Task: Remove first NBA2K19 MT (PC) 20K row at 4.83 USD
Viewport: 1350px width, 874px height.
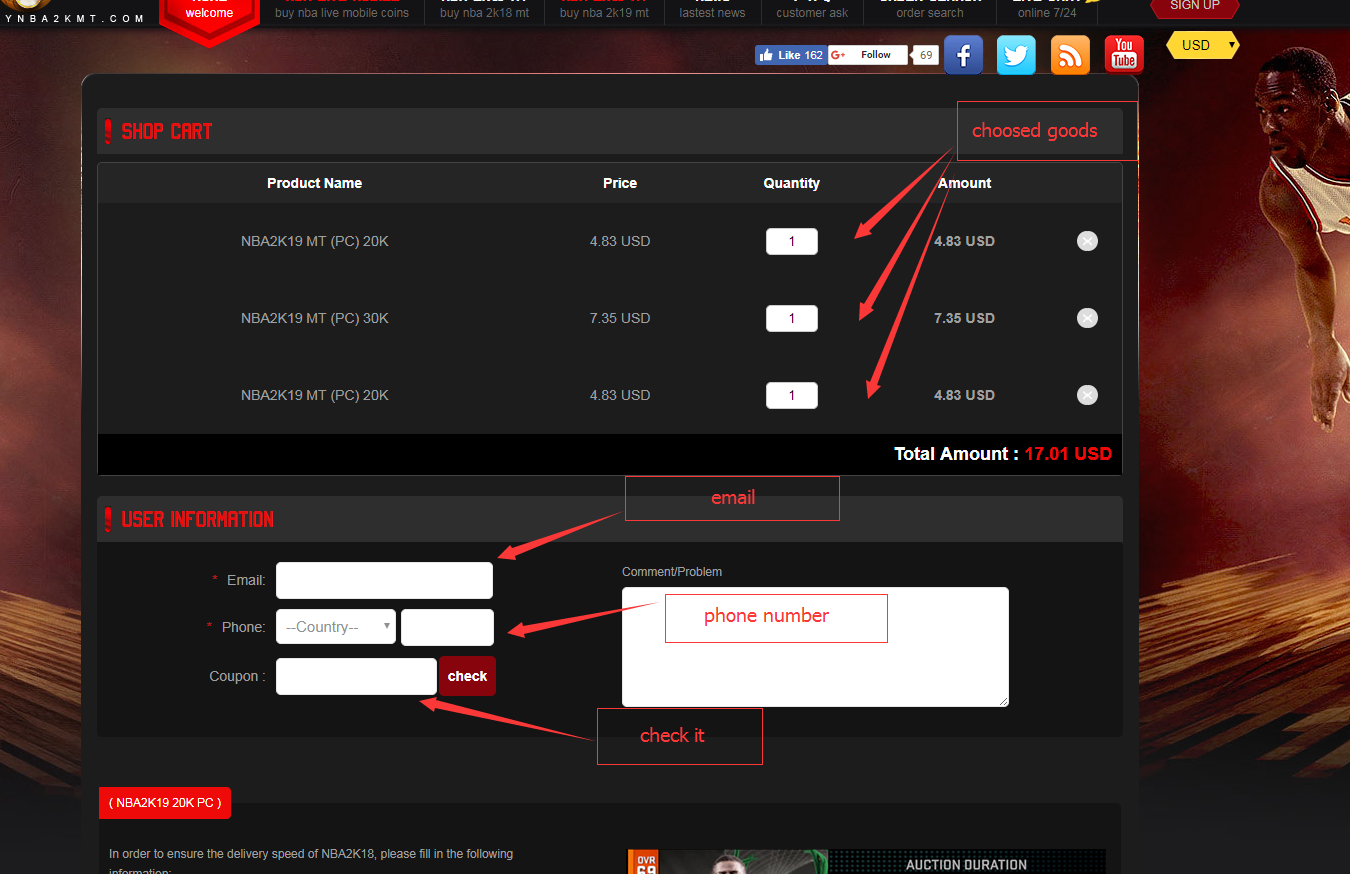Action: point(1087,241)
